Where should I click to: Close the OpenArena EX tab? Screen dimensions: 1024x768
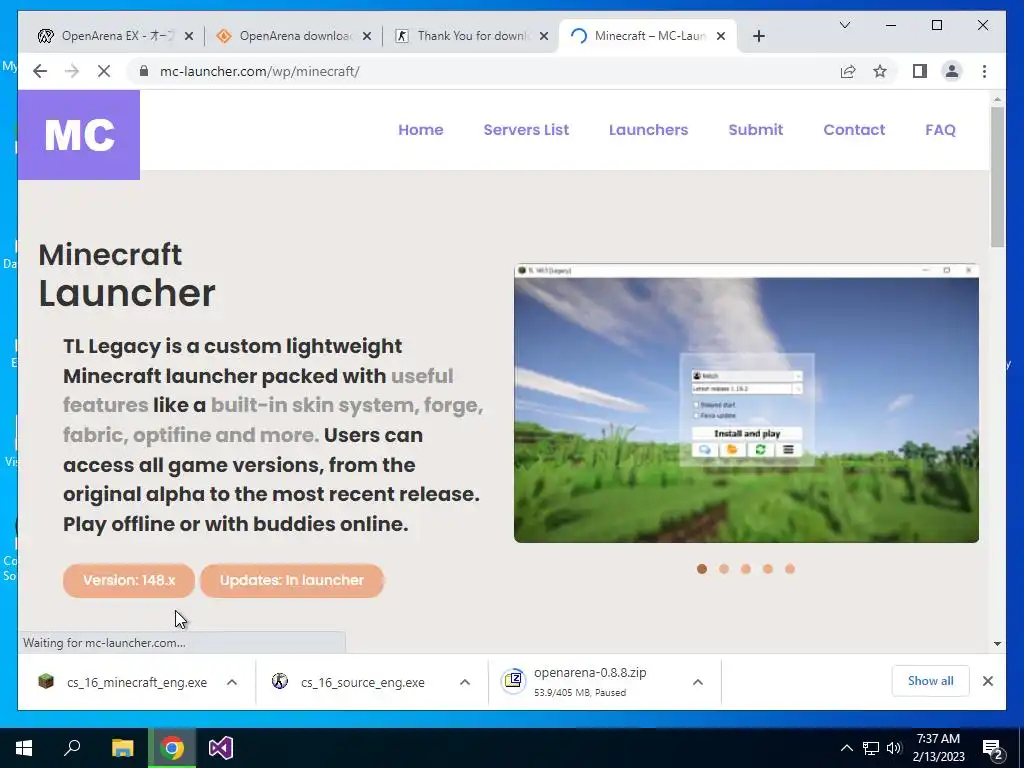coord(189,36)
